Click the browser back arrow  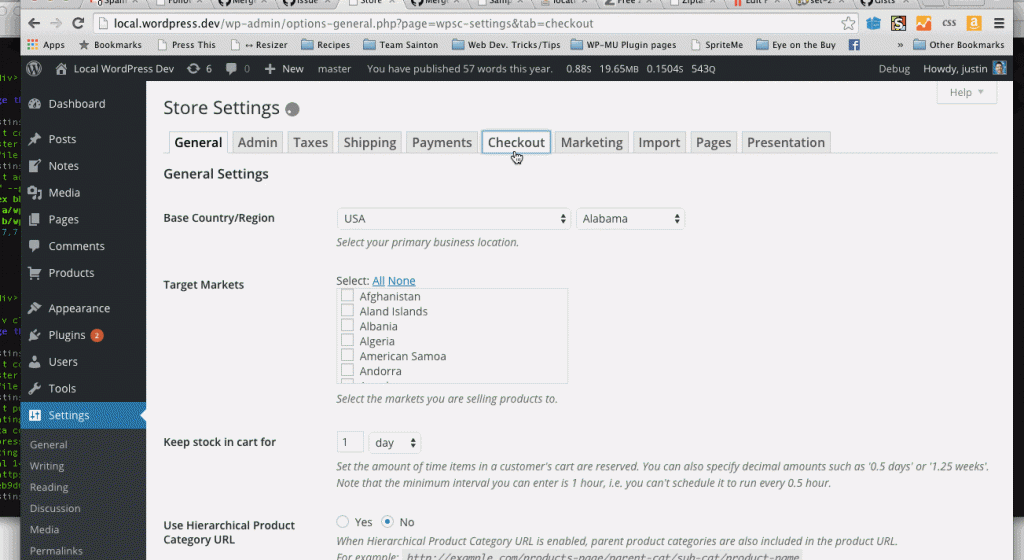coord(34,23)
